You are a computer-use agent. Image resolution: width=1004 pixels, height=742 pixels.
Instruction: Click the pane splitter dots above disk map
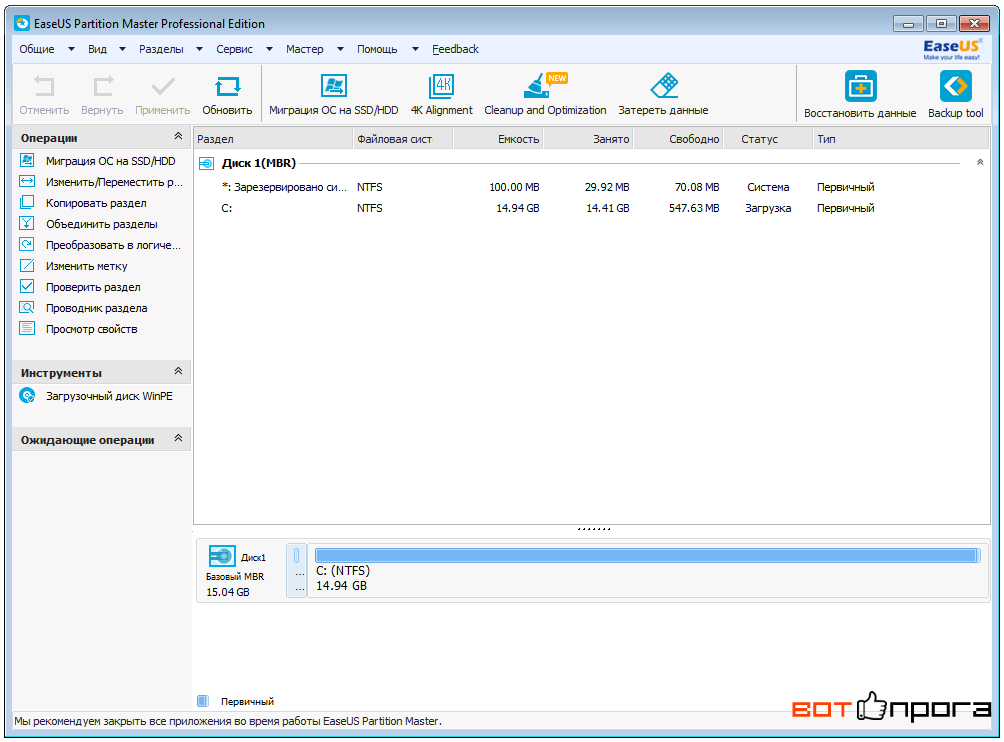(x=594, y=529)
